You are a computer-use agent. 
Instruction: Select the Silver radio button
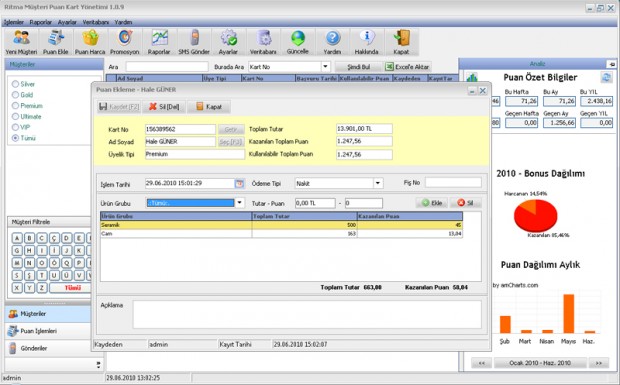[x=15, y=84]
